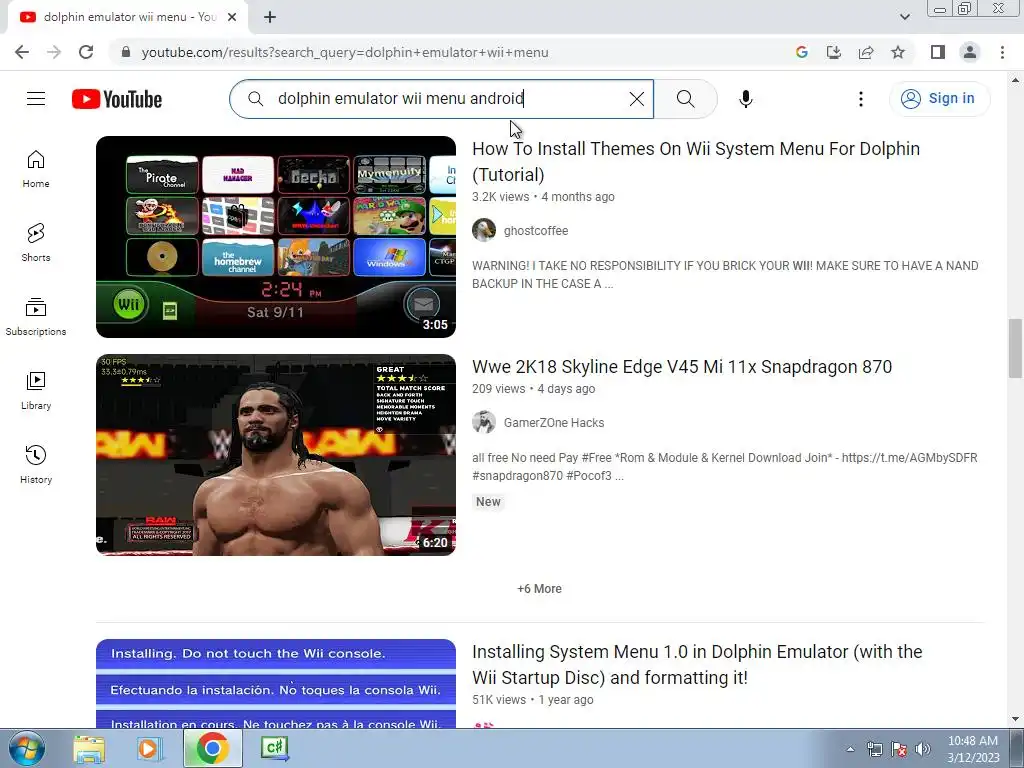Play the Installing Wii console thumbnail
1024x768 pixels.
(x=276, y=683)
